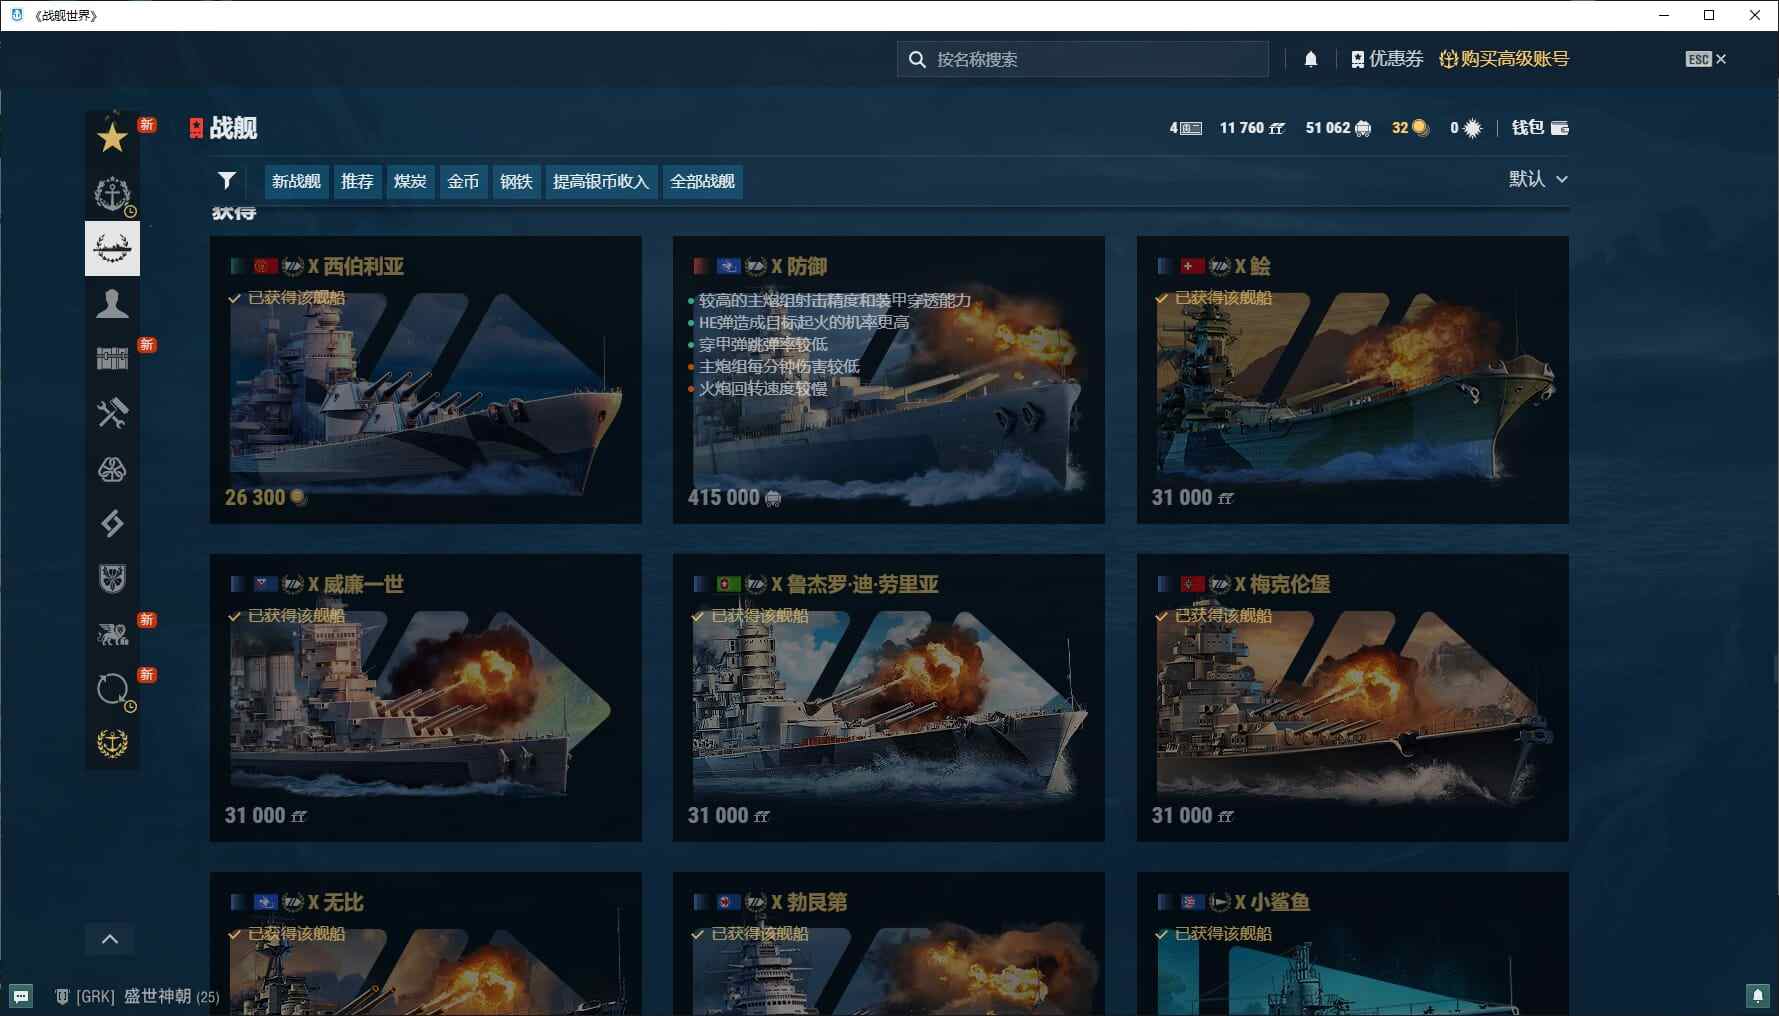This screenshot has height=1016, width=1779.
Task: Open the X 梅克伦堡 ship card
Action: pyautogui.click(x=1352, y=698)
